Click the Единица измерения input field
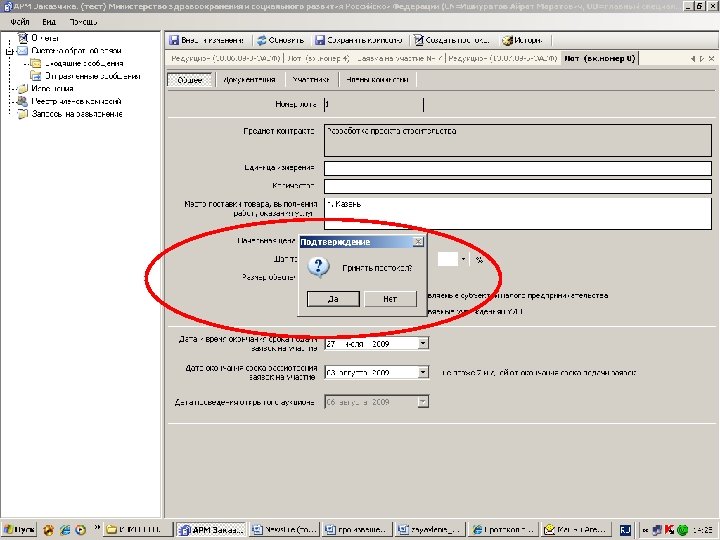Viewport: 720px width, 540px height. click(518, 168)
